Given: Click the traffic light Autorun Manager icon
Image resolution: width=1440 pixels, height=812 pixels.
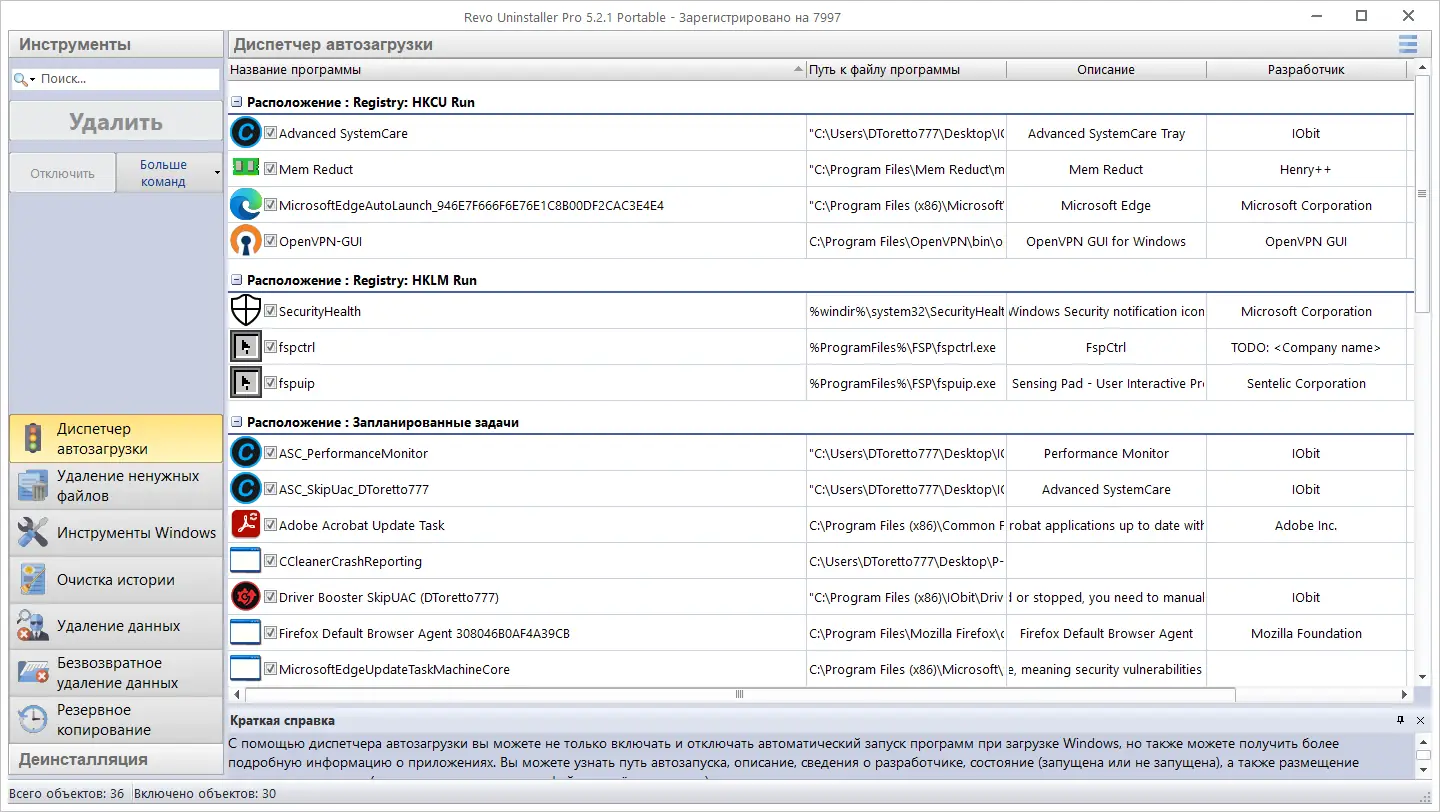Looking at the screenshot, I should point(33,439).
